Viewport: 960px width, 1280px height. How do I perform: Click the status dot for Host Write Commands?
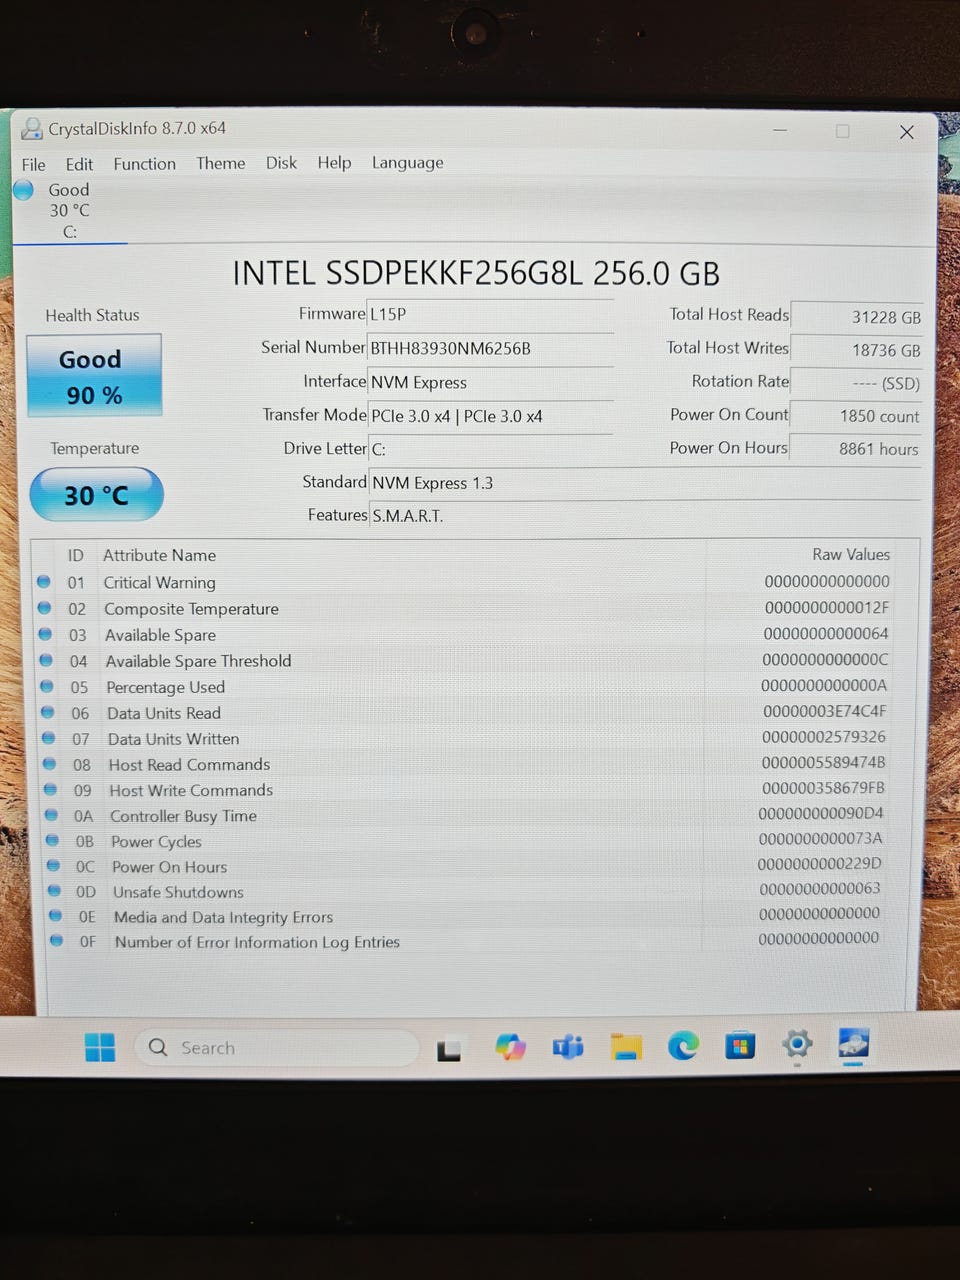tap(51, 788)
